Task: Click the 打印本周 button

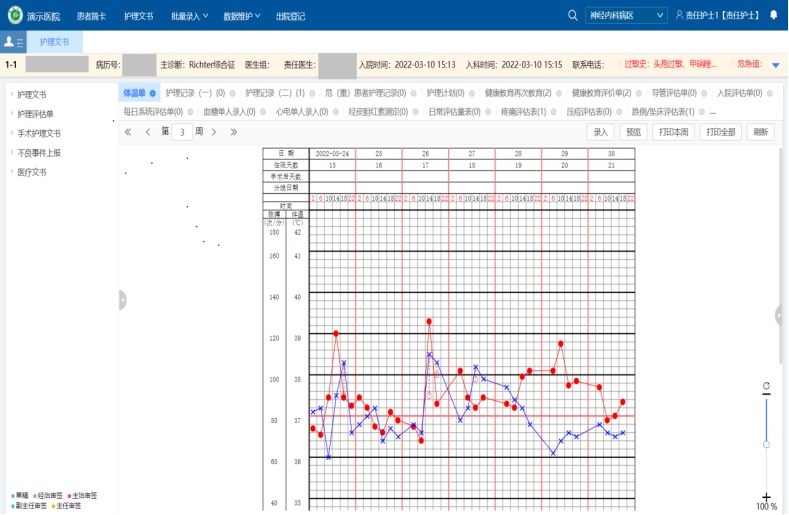Action: 673,132
